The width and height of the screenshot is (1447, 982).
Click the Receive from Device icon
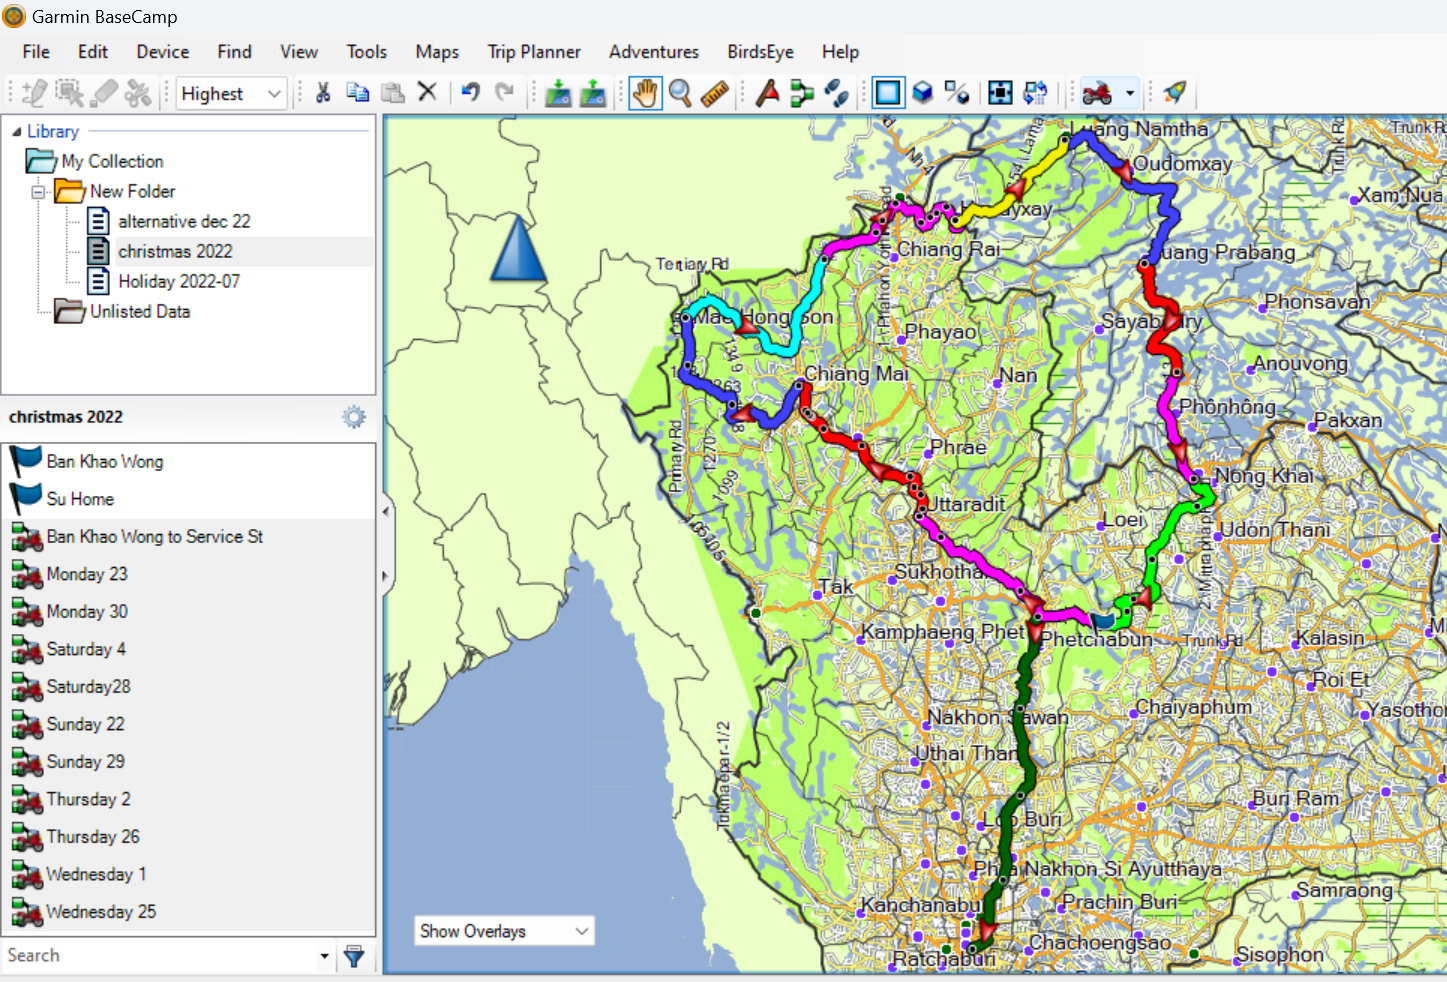pyautogui.click(x=593, y=93)
